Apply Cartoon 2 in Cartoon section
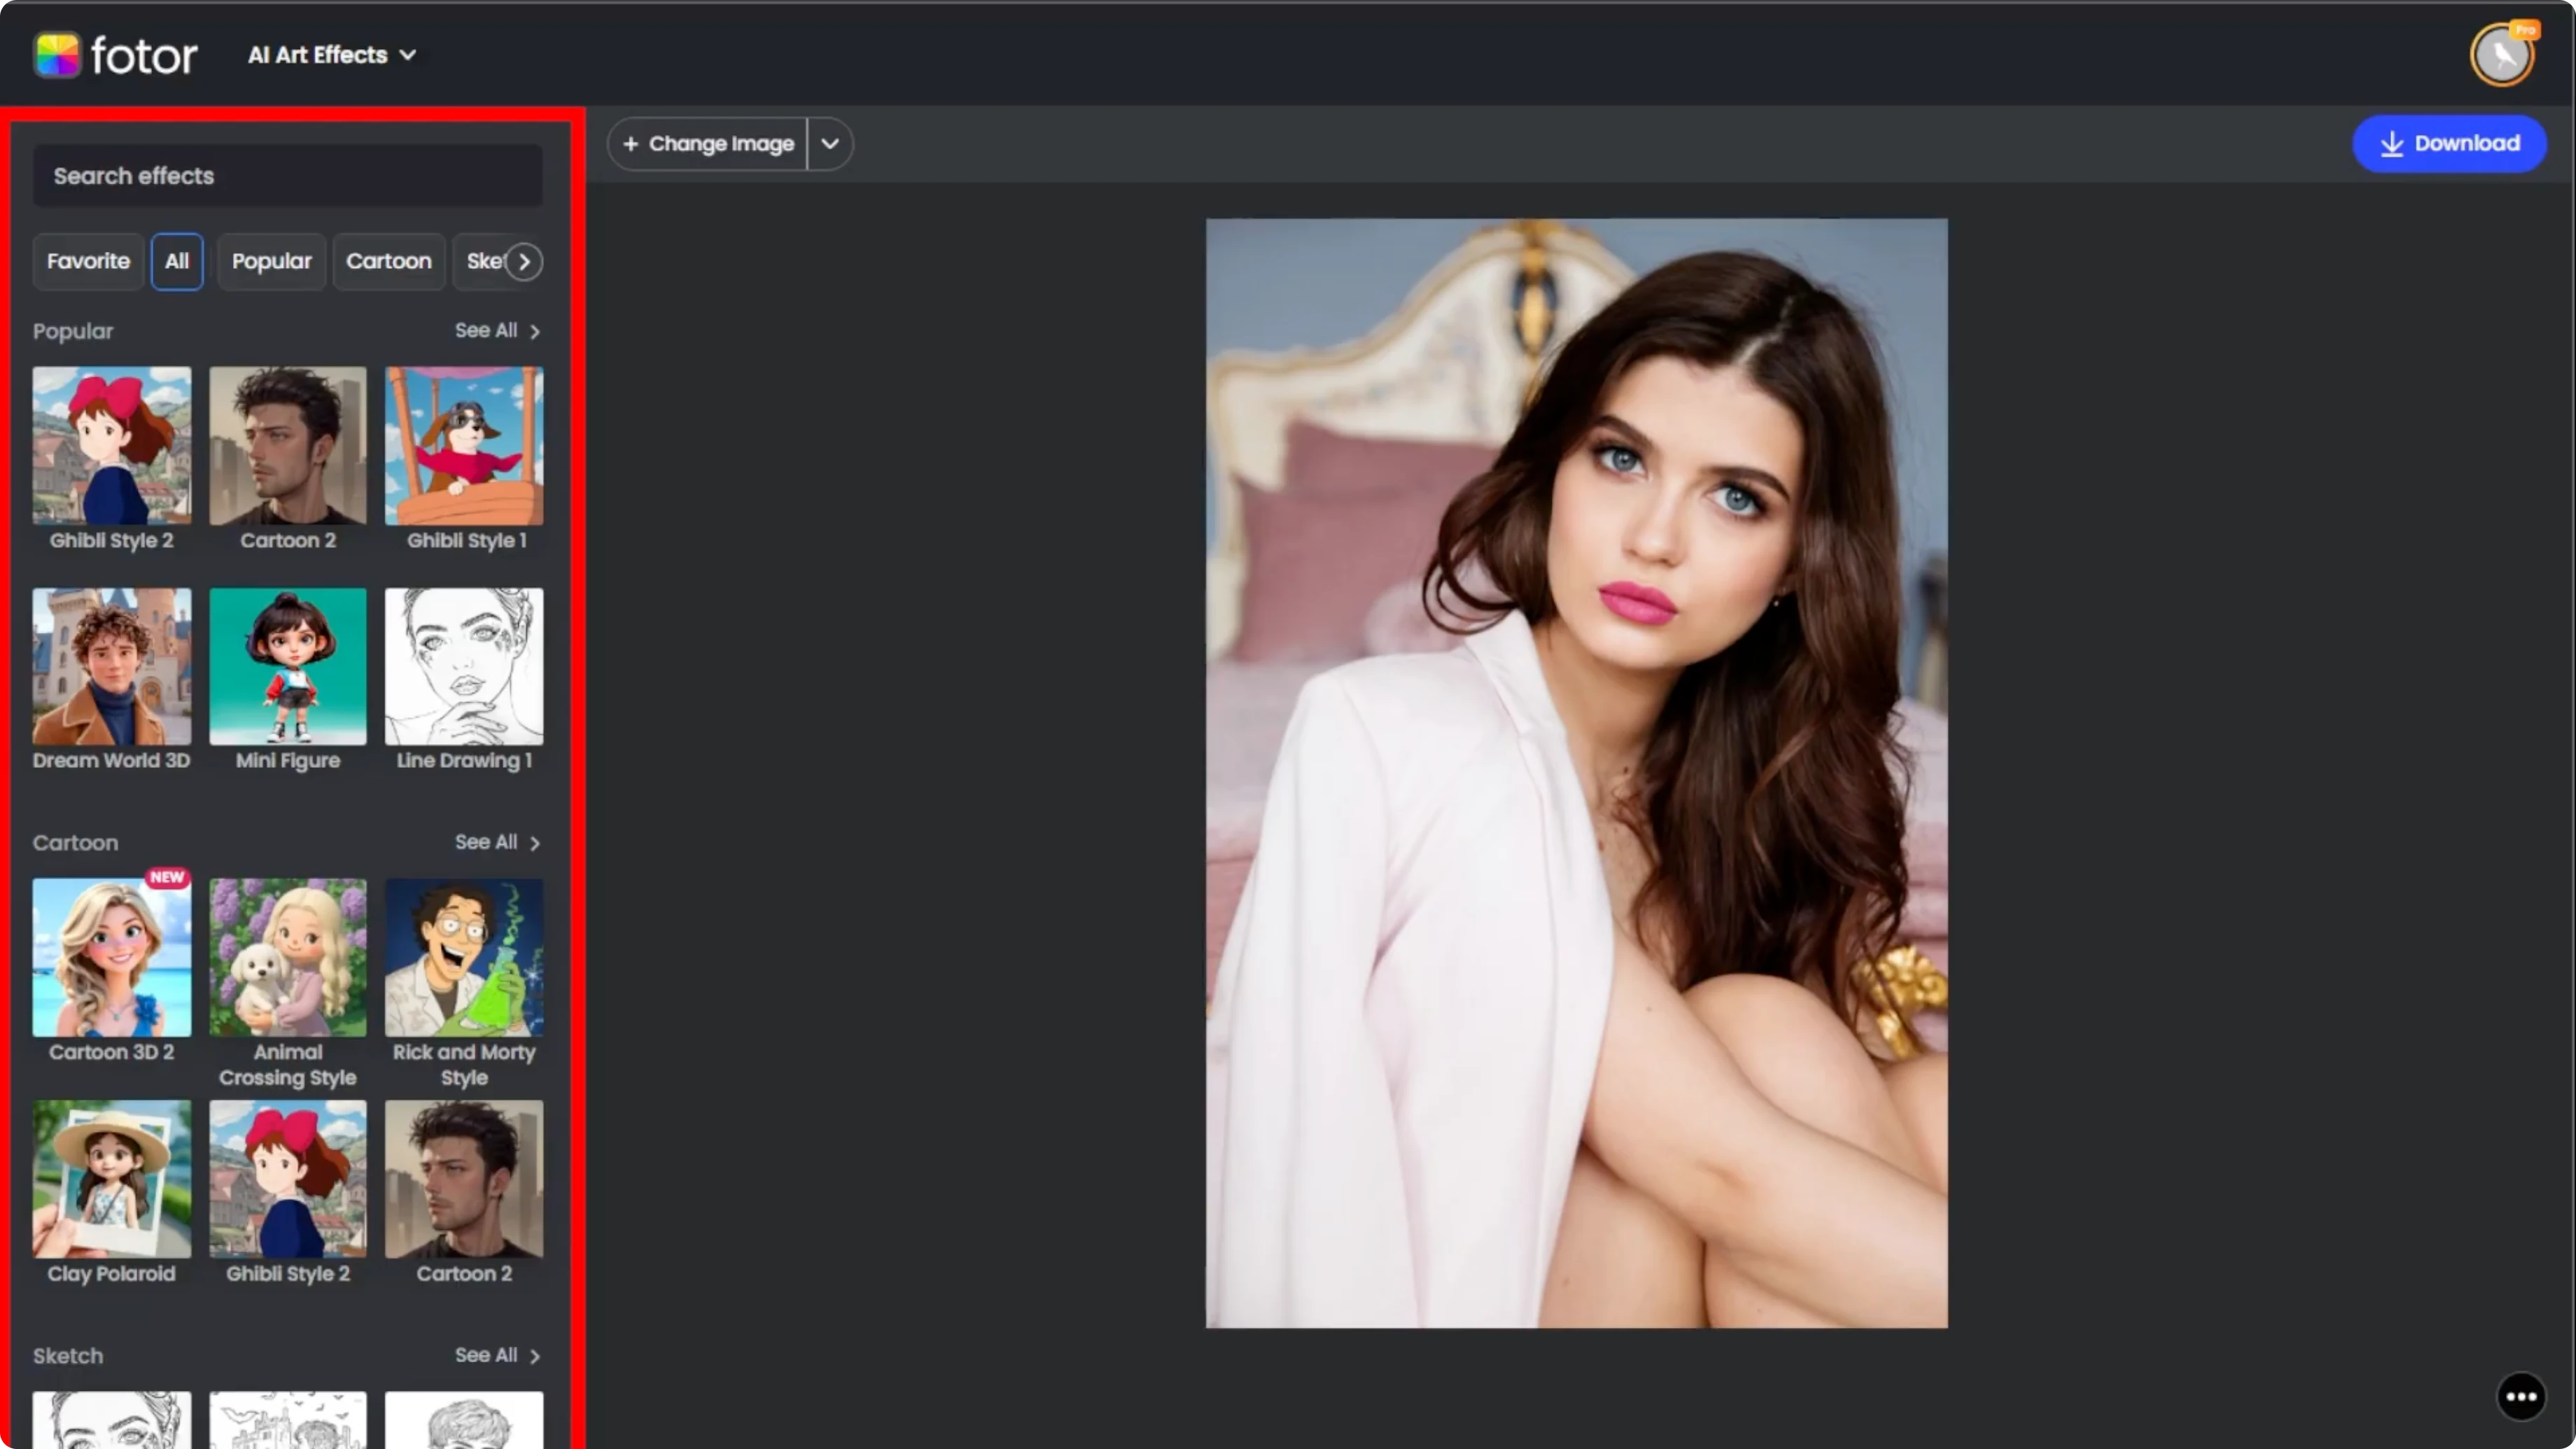Image resolution: width=2576 pixels, height=1449 pixels. [x=464, y=1179]
